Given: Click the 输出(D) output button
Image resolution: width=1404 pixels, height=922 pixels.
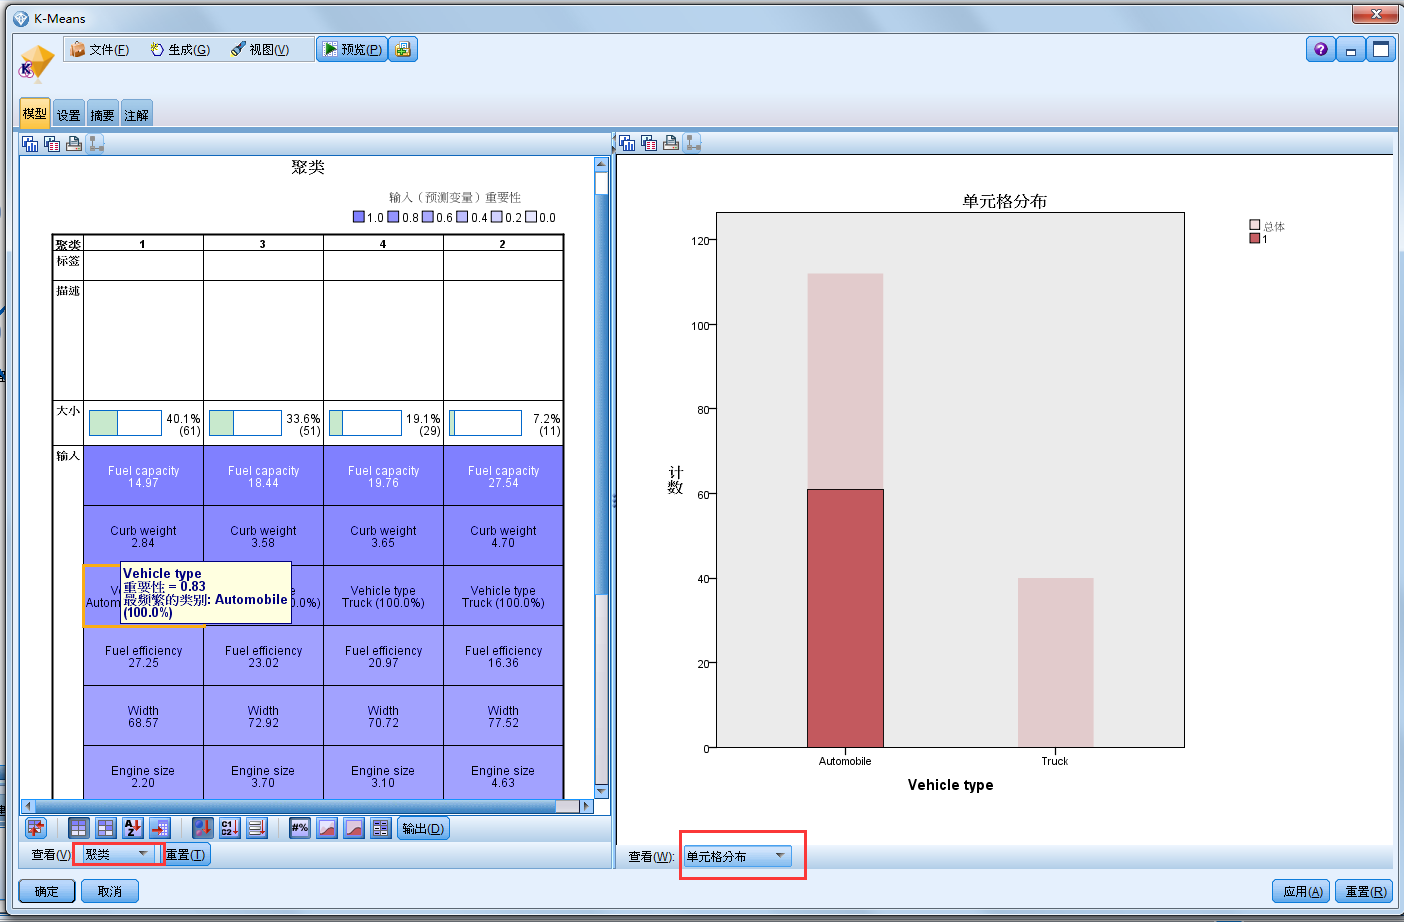Looking at the screenshot, I should 423,828.
